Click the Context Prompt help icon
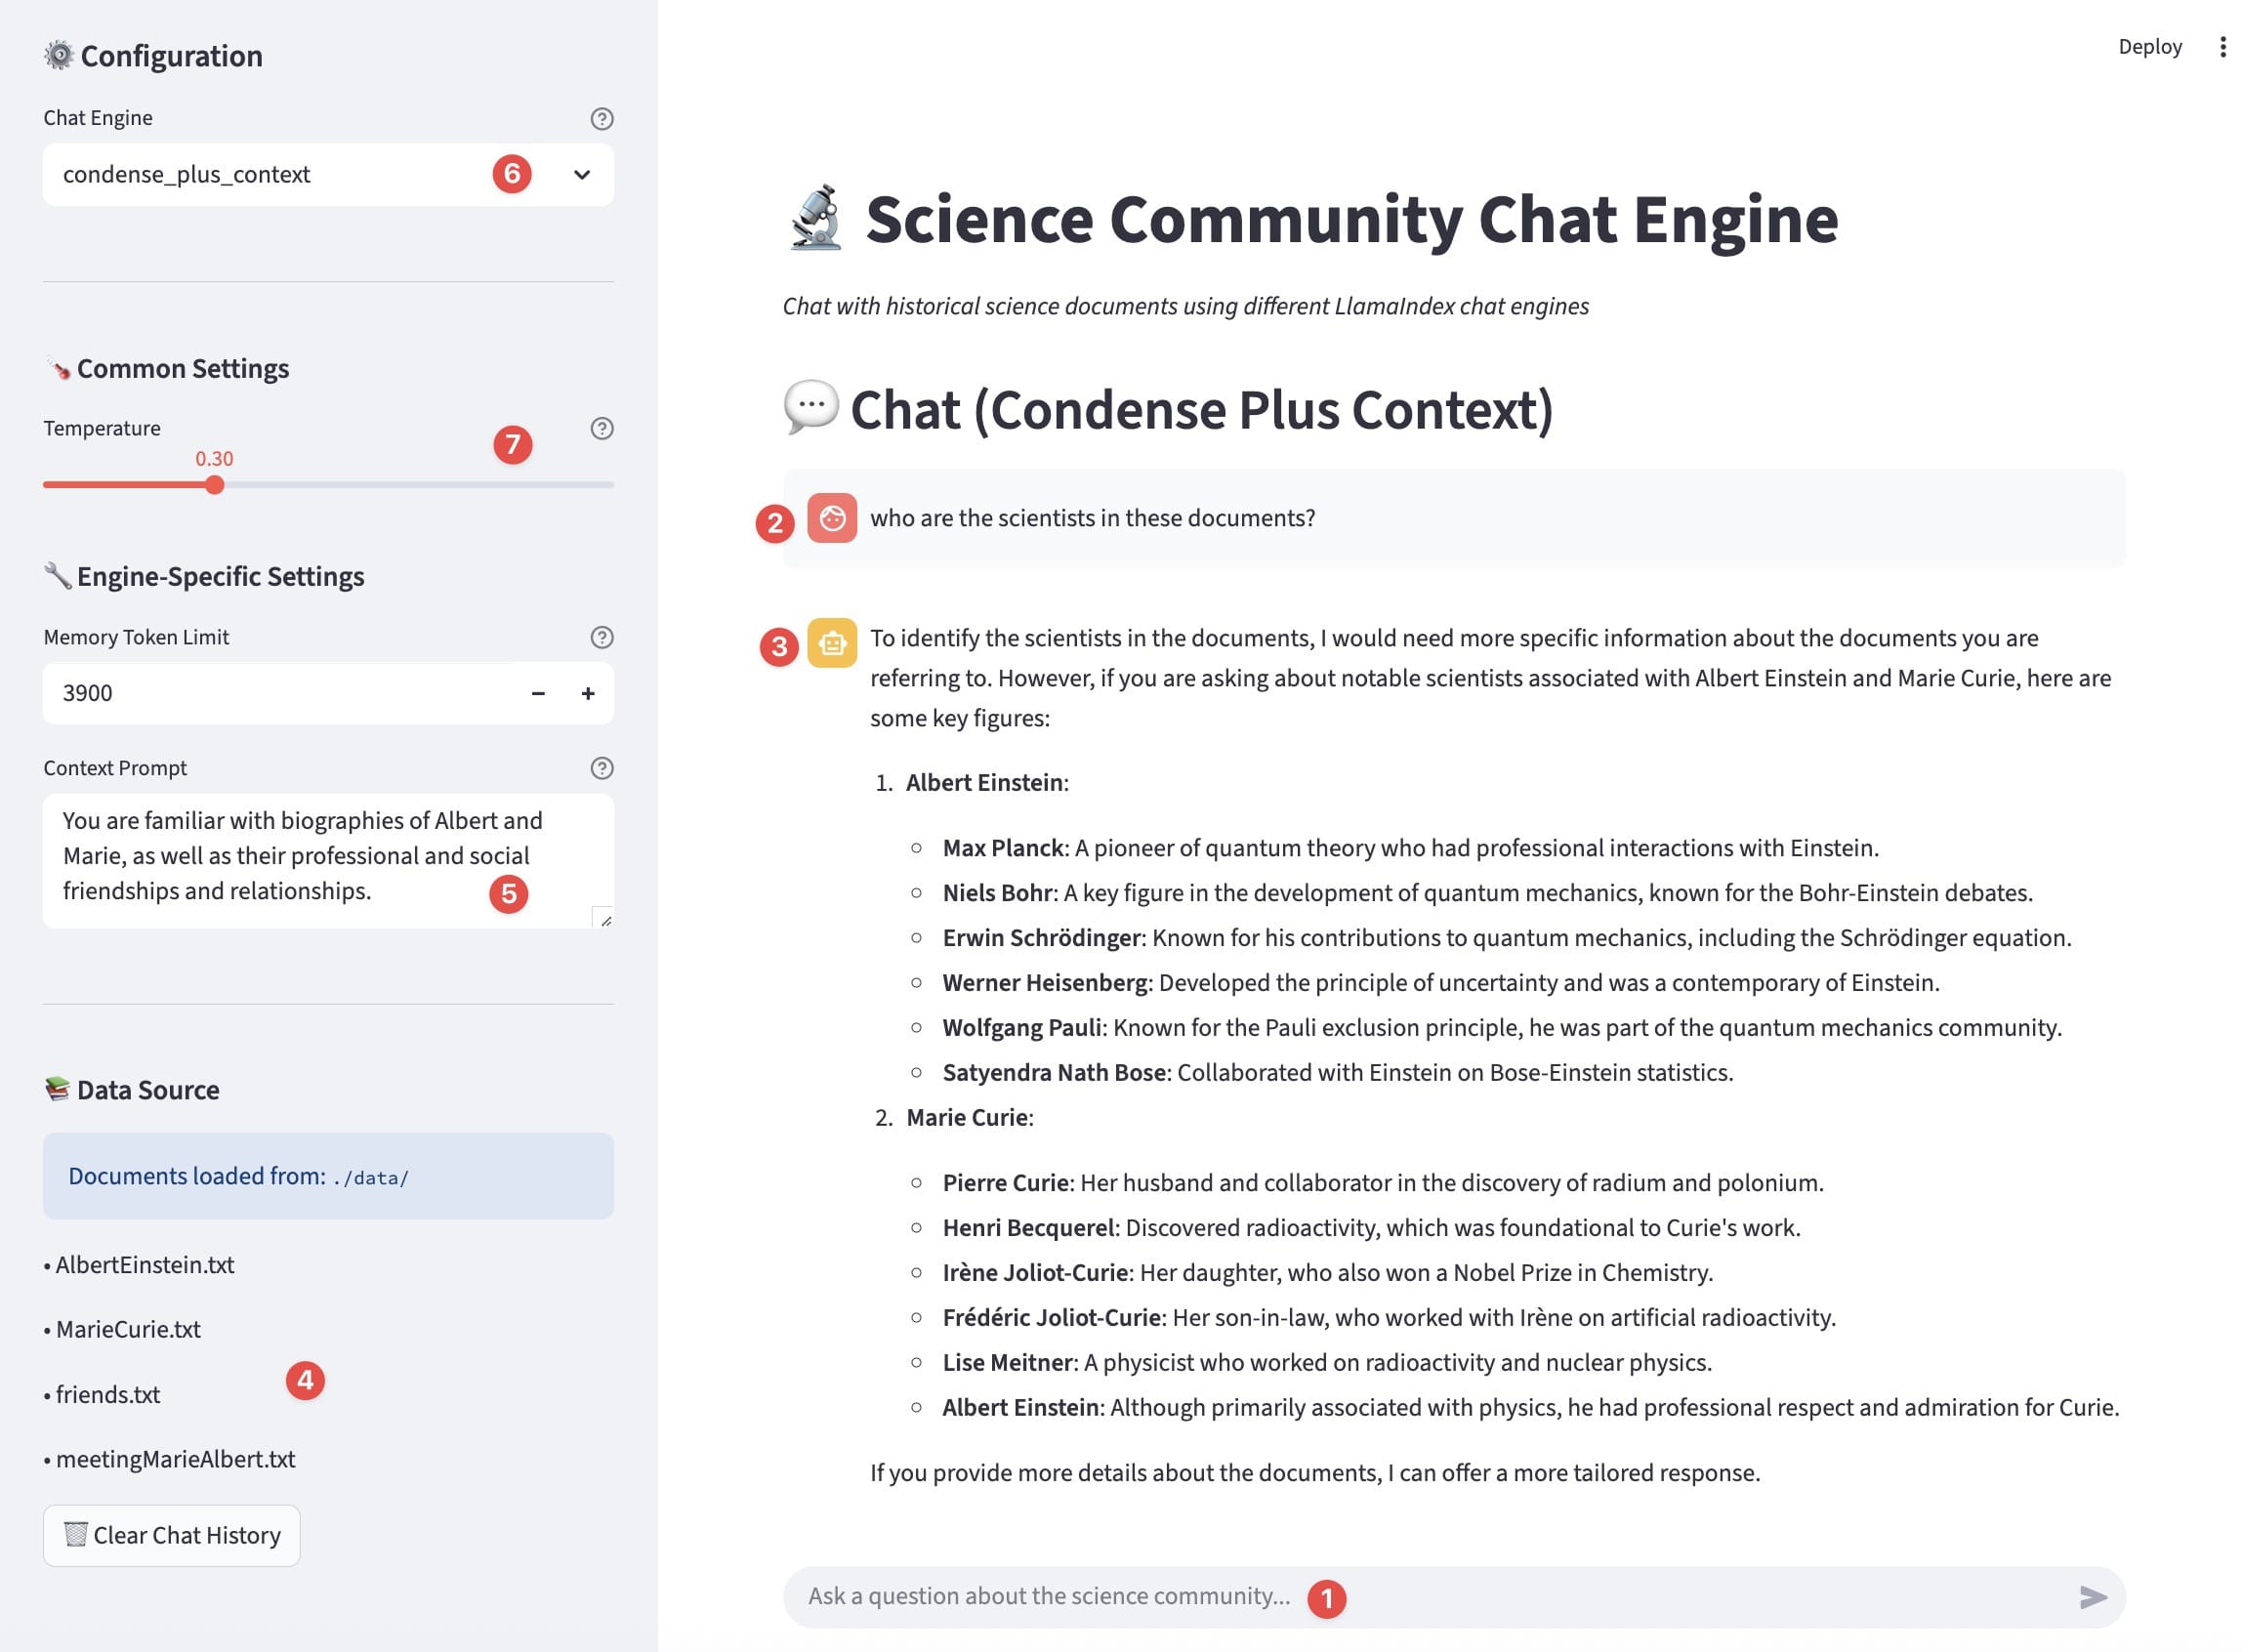 [x=601, y=769]
